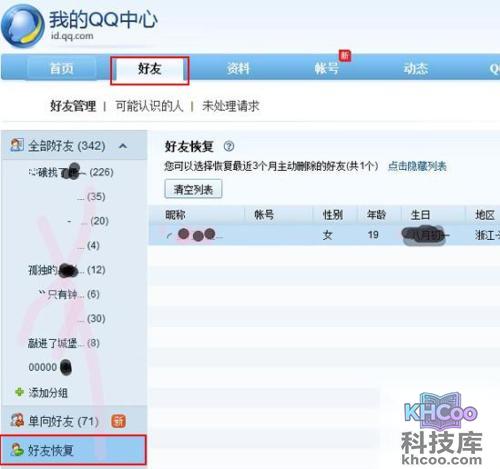Switch to the 资料 profile tab

[238, 69]
